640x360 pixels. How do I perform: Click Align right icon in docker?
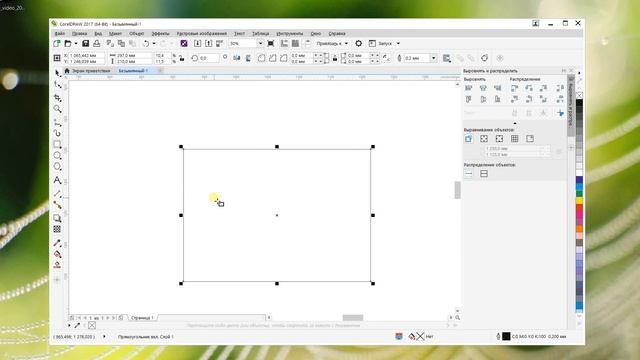tap(498, 88)
